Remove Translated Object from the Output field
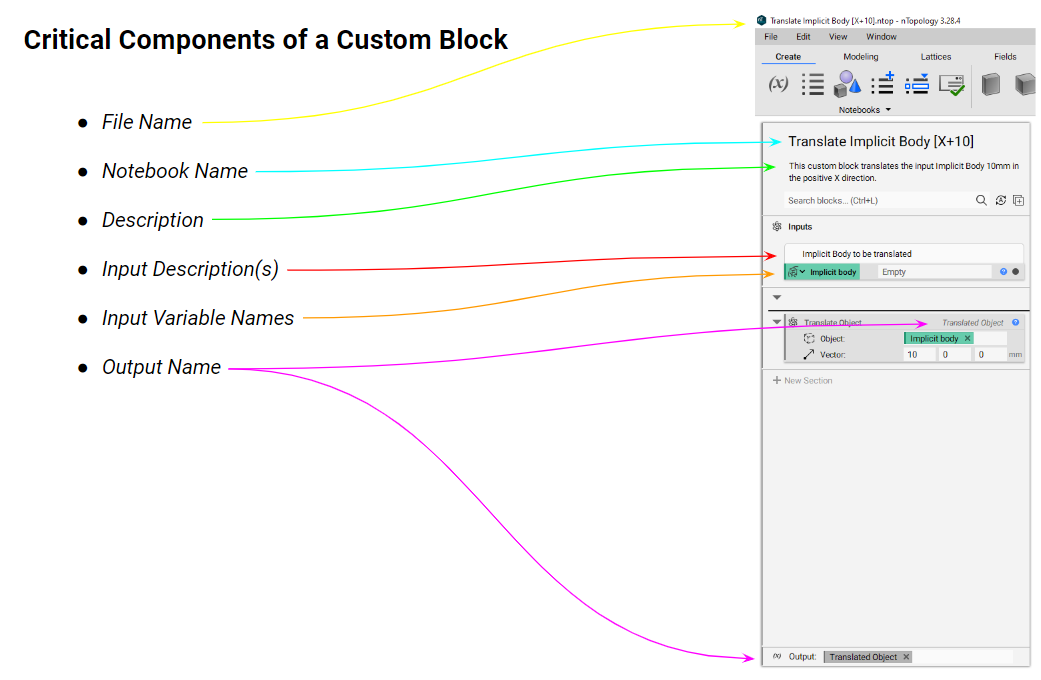 tap(906, 657)
